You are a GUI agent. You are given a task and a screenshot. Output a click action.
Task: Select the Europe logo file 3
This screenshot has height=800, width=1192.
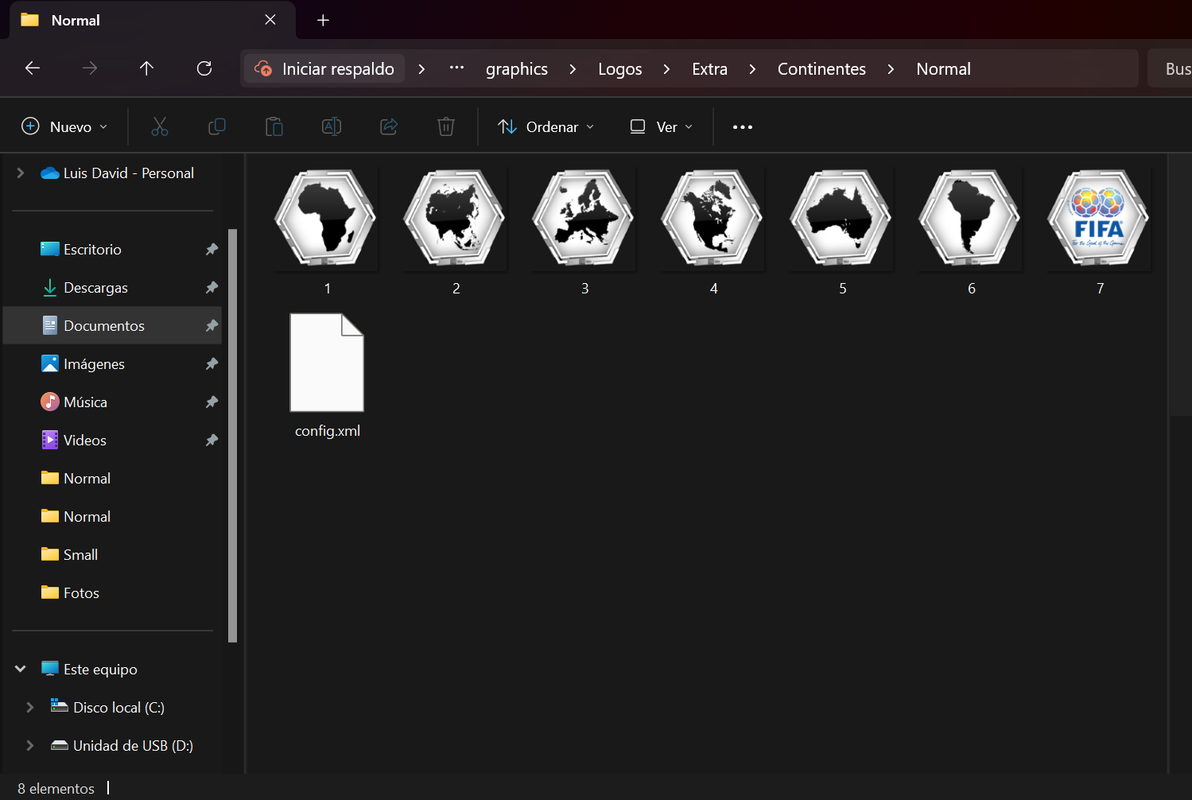click(584, 233)
